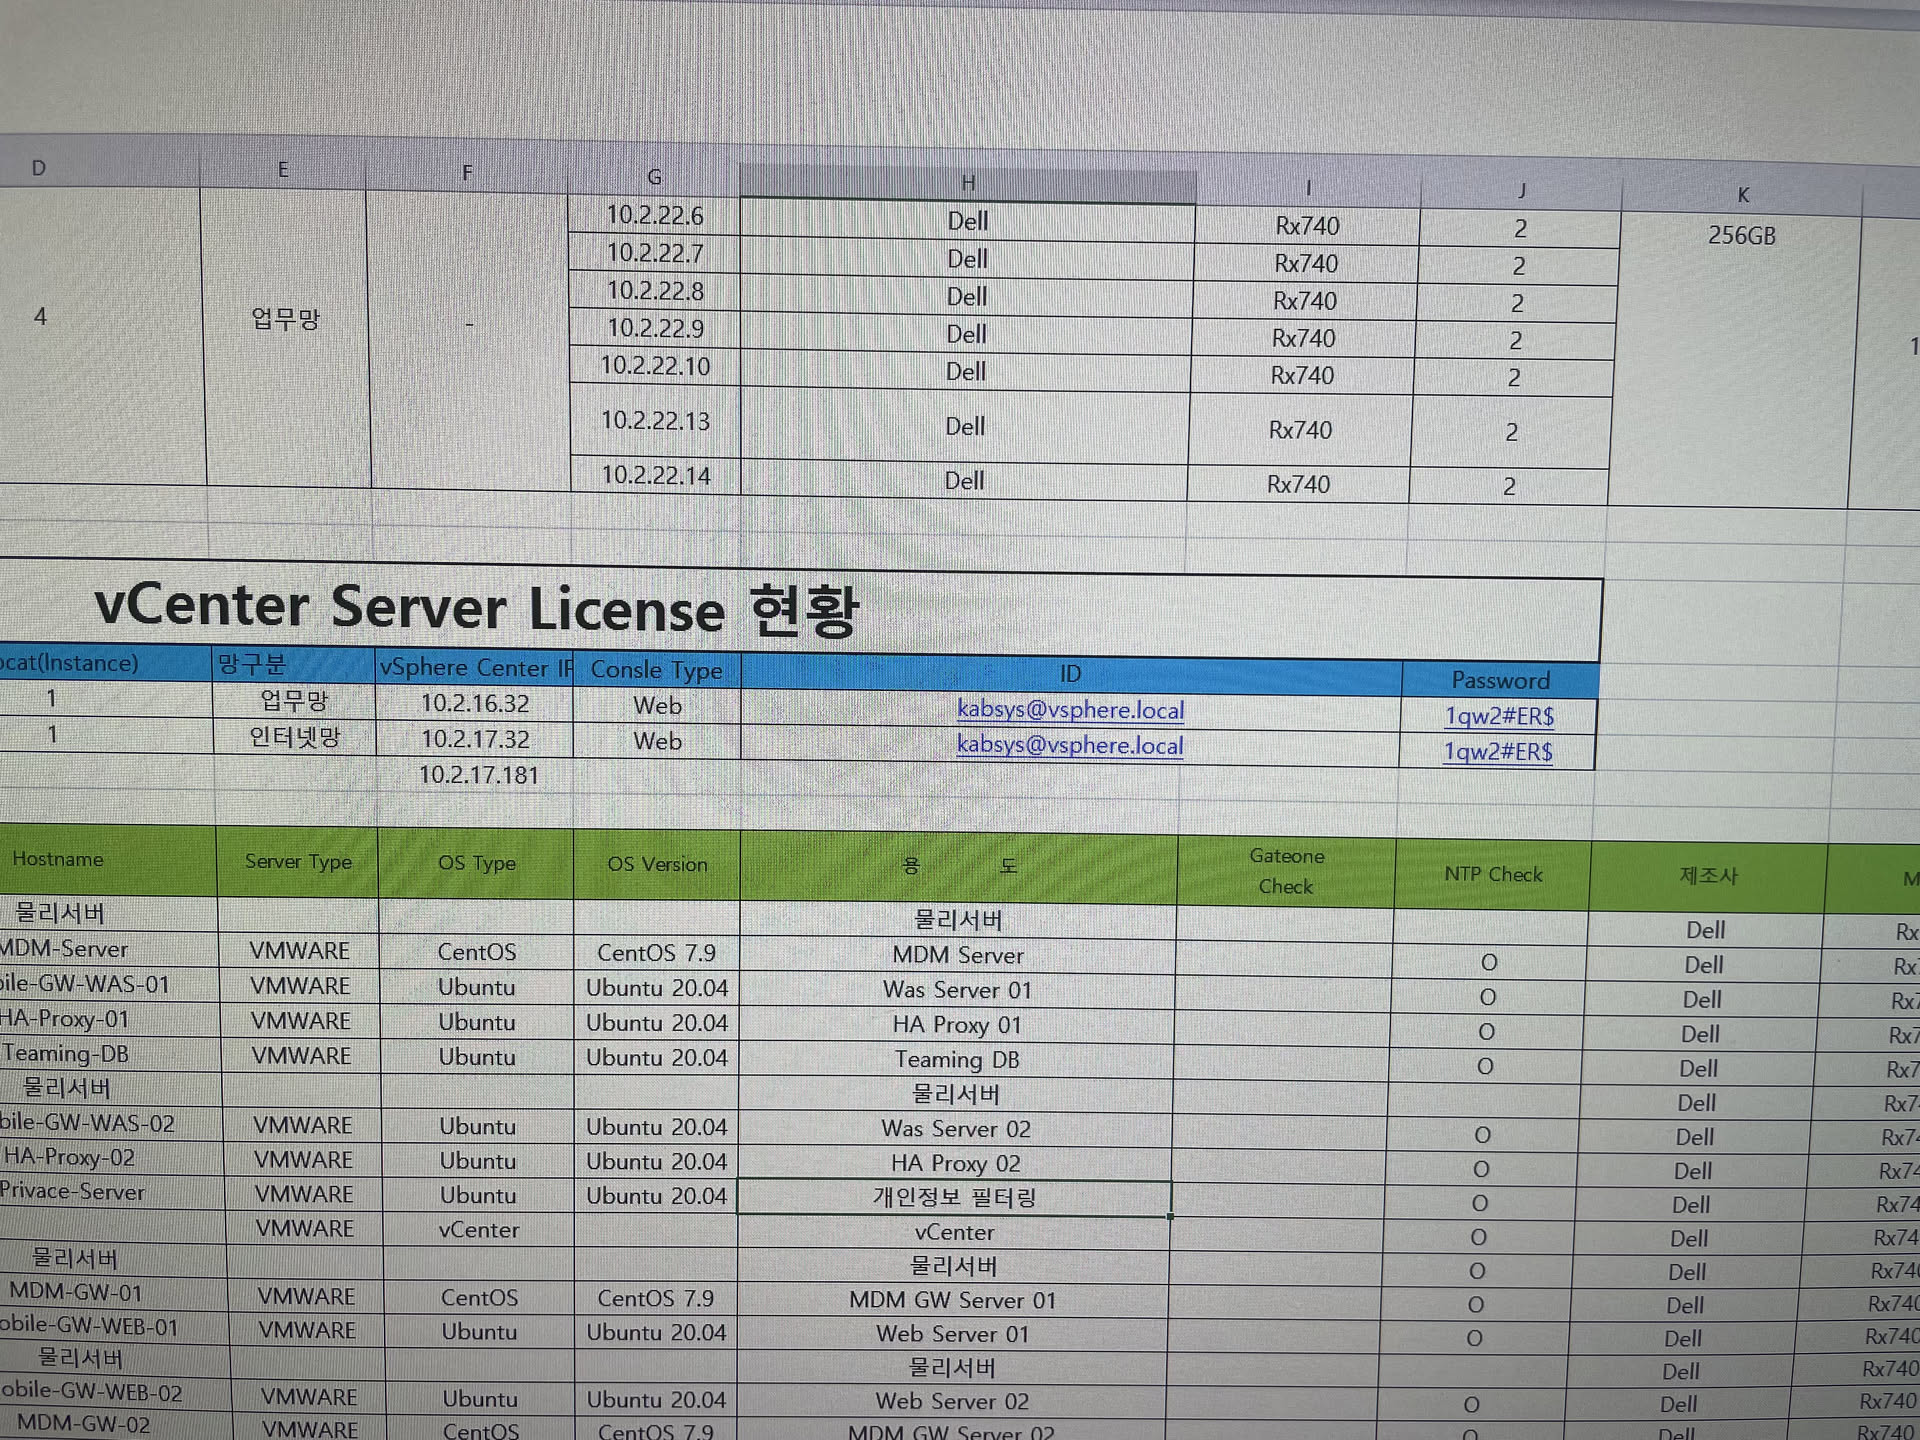The height and width of the screenshot is (1440, 1920).
Task: Click the Gateone Check header cell
Action: (x=1286, y=871)
